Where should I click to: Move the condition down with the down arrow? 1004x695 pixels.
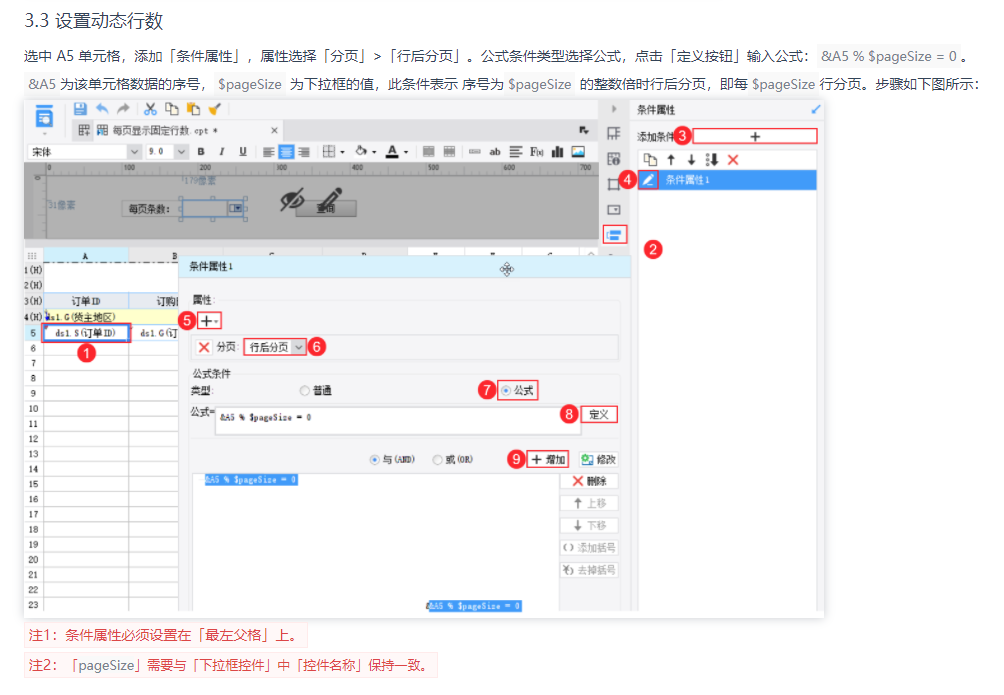click(x=691, y=159)
